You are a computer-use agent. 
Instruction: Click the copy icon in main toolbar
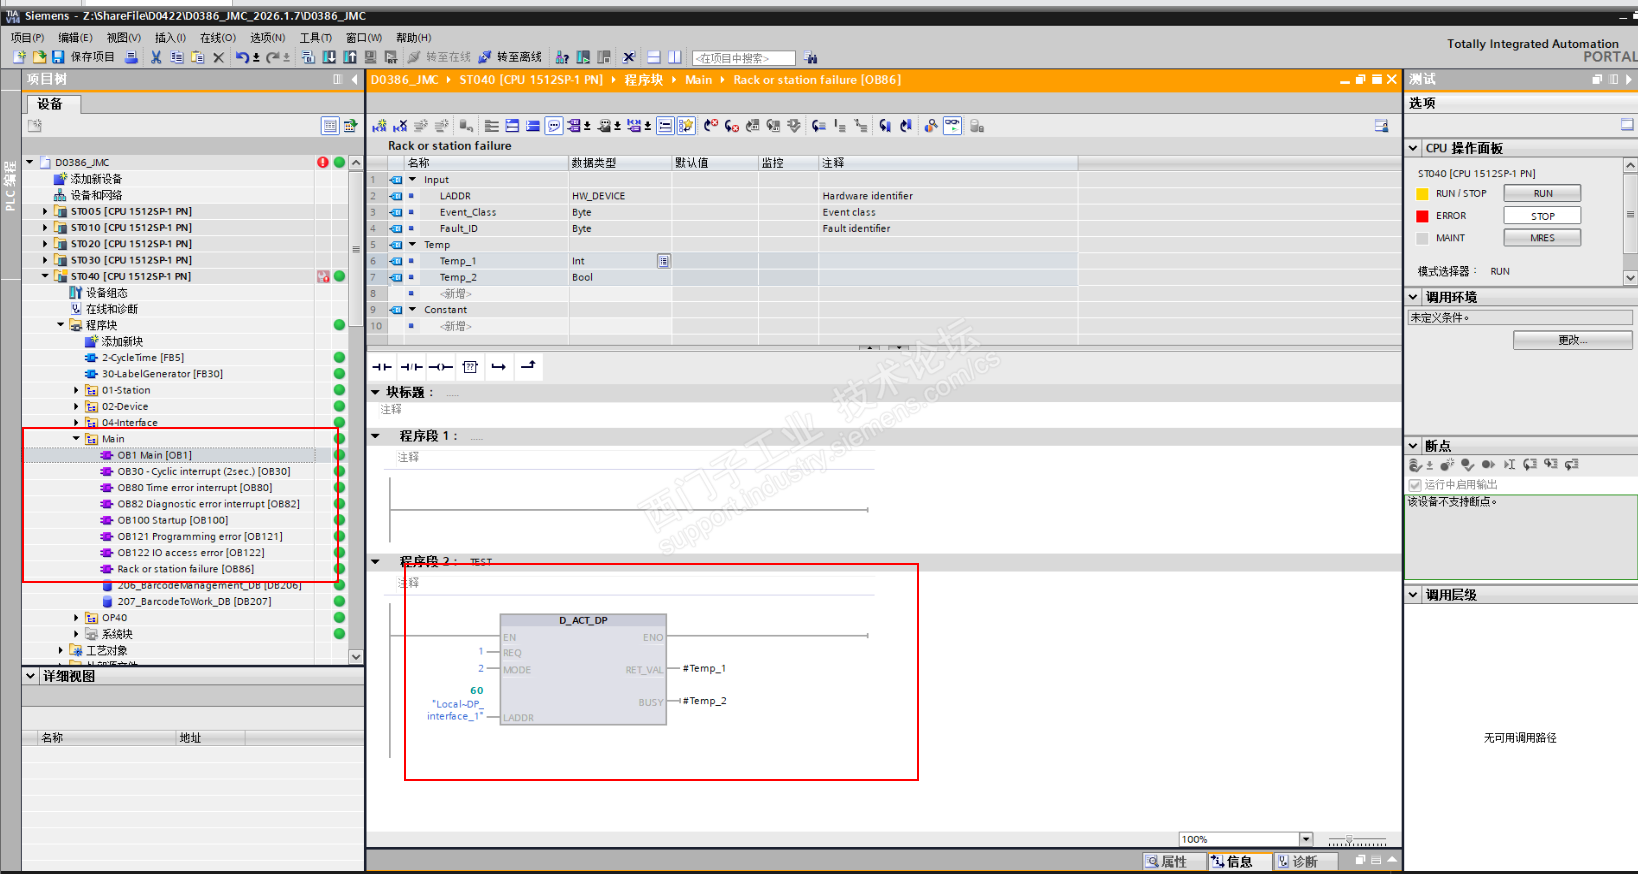click(177, 57)
